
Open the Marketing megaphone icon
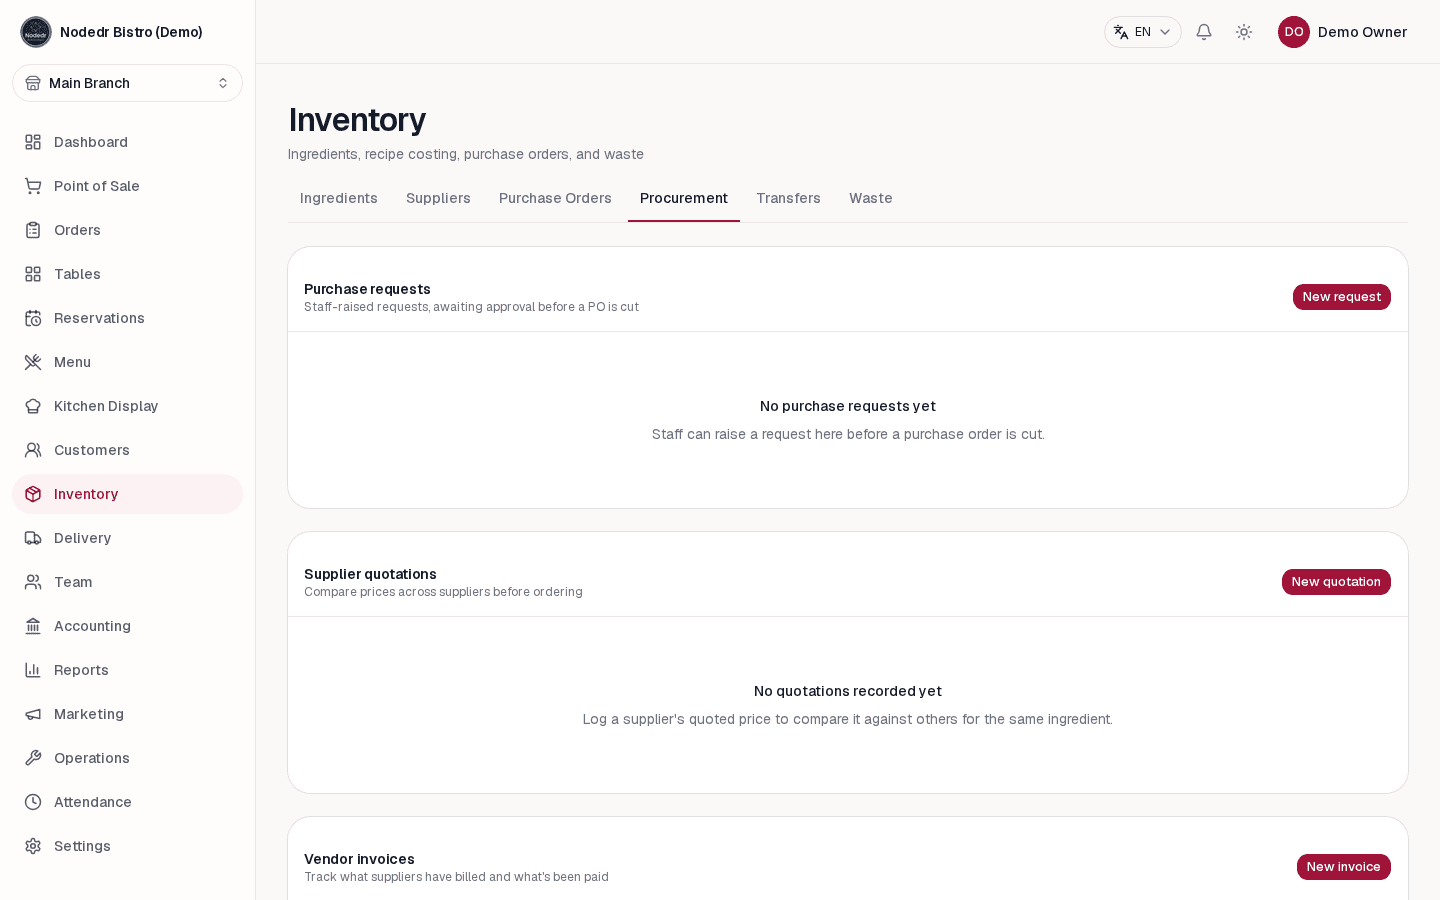coord(33,714)
